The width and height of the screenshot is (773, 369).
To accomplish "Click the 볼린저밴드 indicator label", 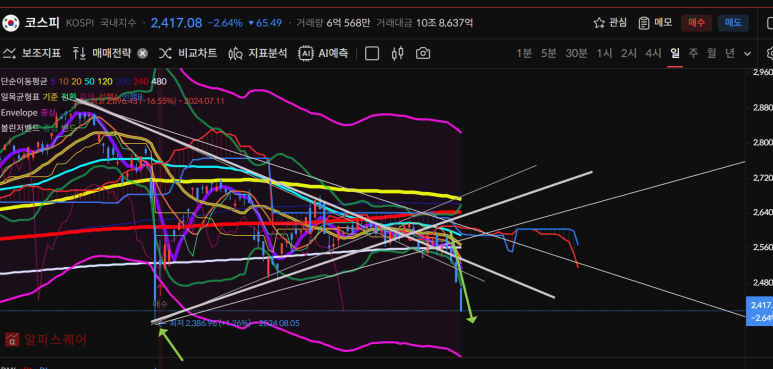I will tap(20, 128).
